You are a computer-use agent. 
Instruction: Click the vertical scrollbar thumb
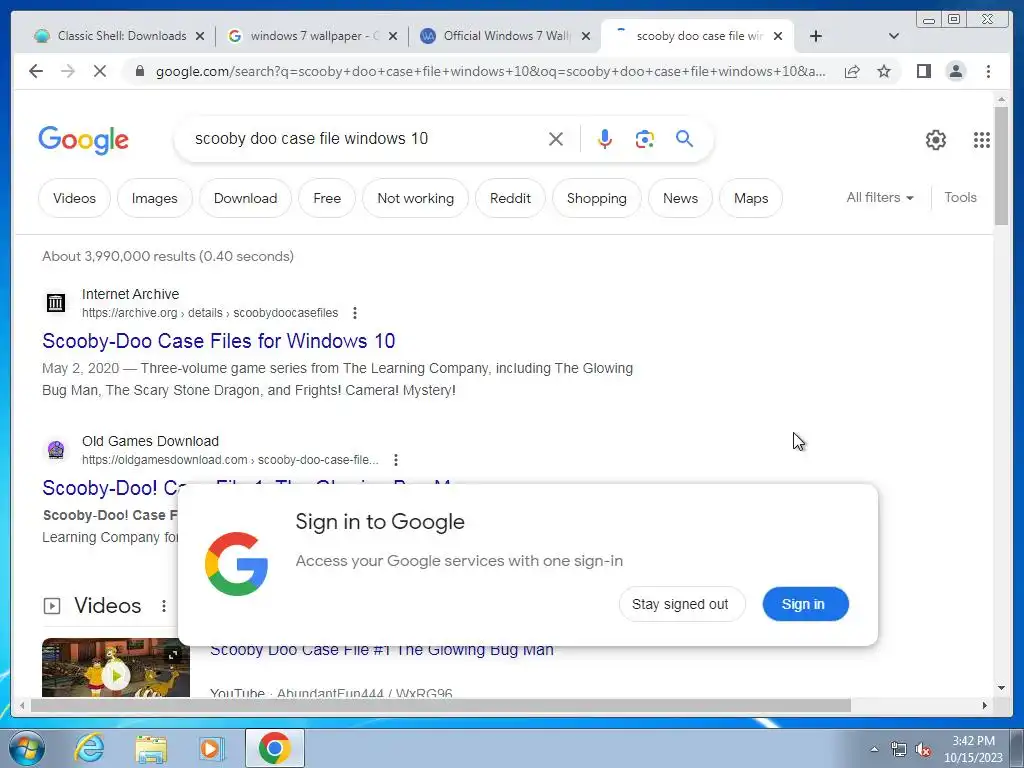click(1001, 166)
